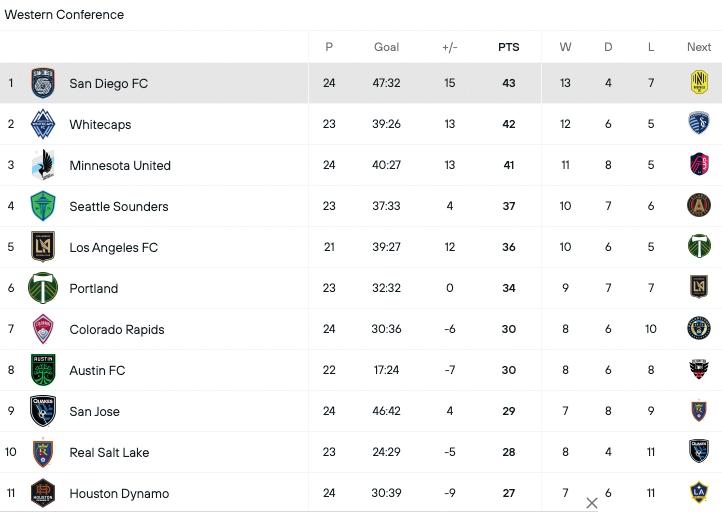The height and width of the screenshot is (512, 722).
Task: Sort table by the Goal column header
Action: click(x=387, y=47)
